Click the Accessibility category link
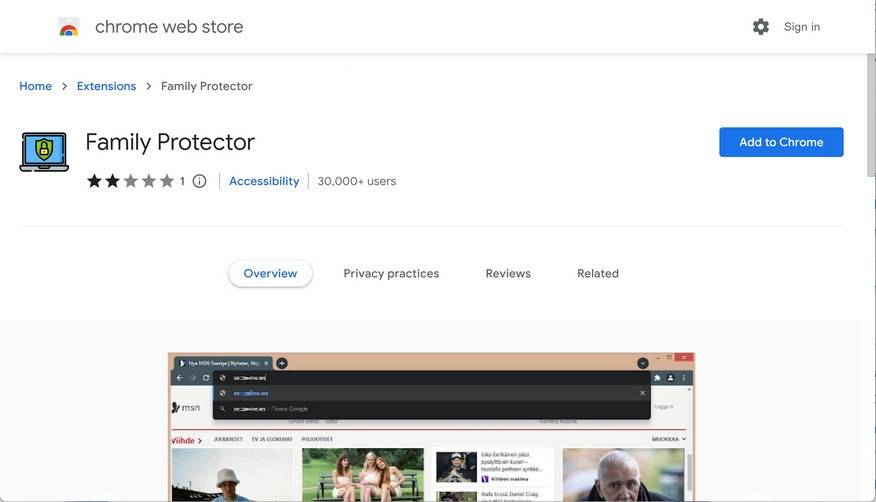Viewport: 876px width, 502px height. 264,181
